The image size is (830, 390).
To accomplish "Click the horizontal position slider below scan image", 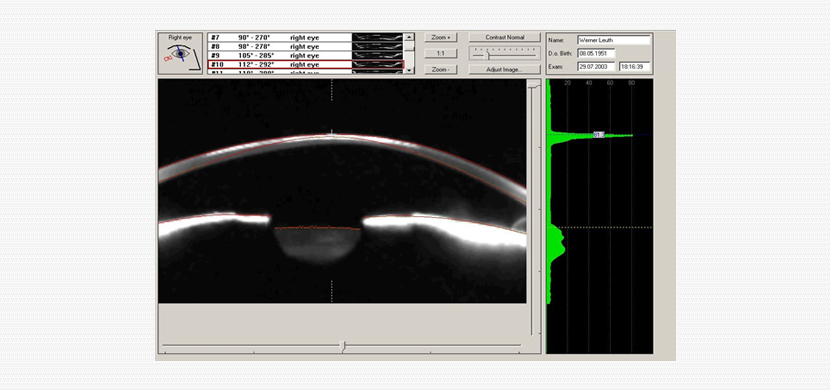I will point(342,346).
